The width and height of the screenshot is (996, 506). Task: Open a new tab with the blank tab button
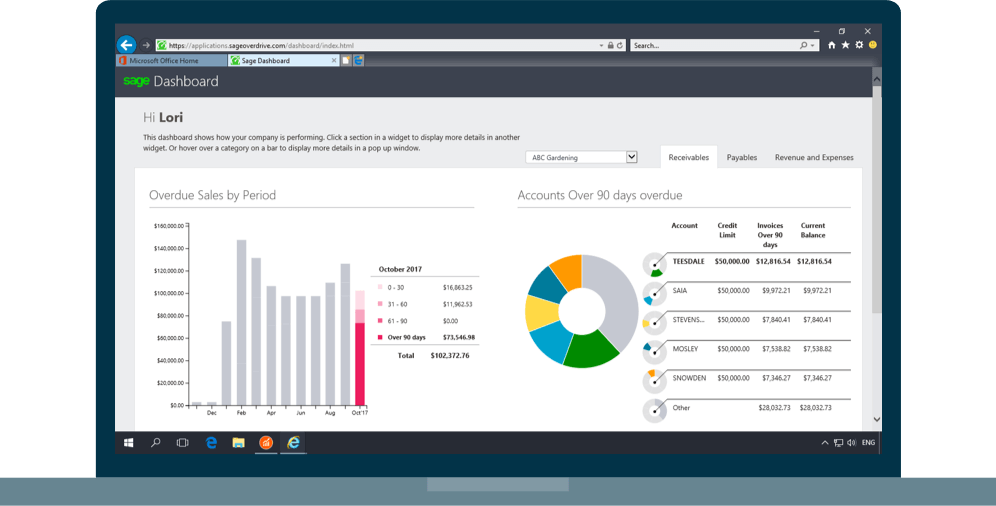coord(346,60)
